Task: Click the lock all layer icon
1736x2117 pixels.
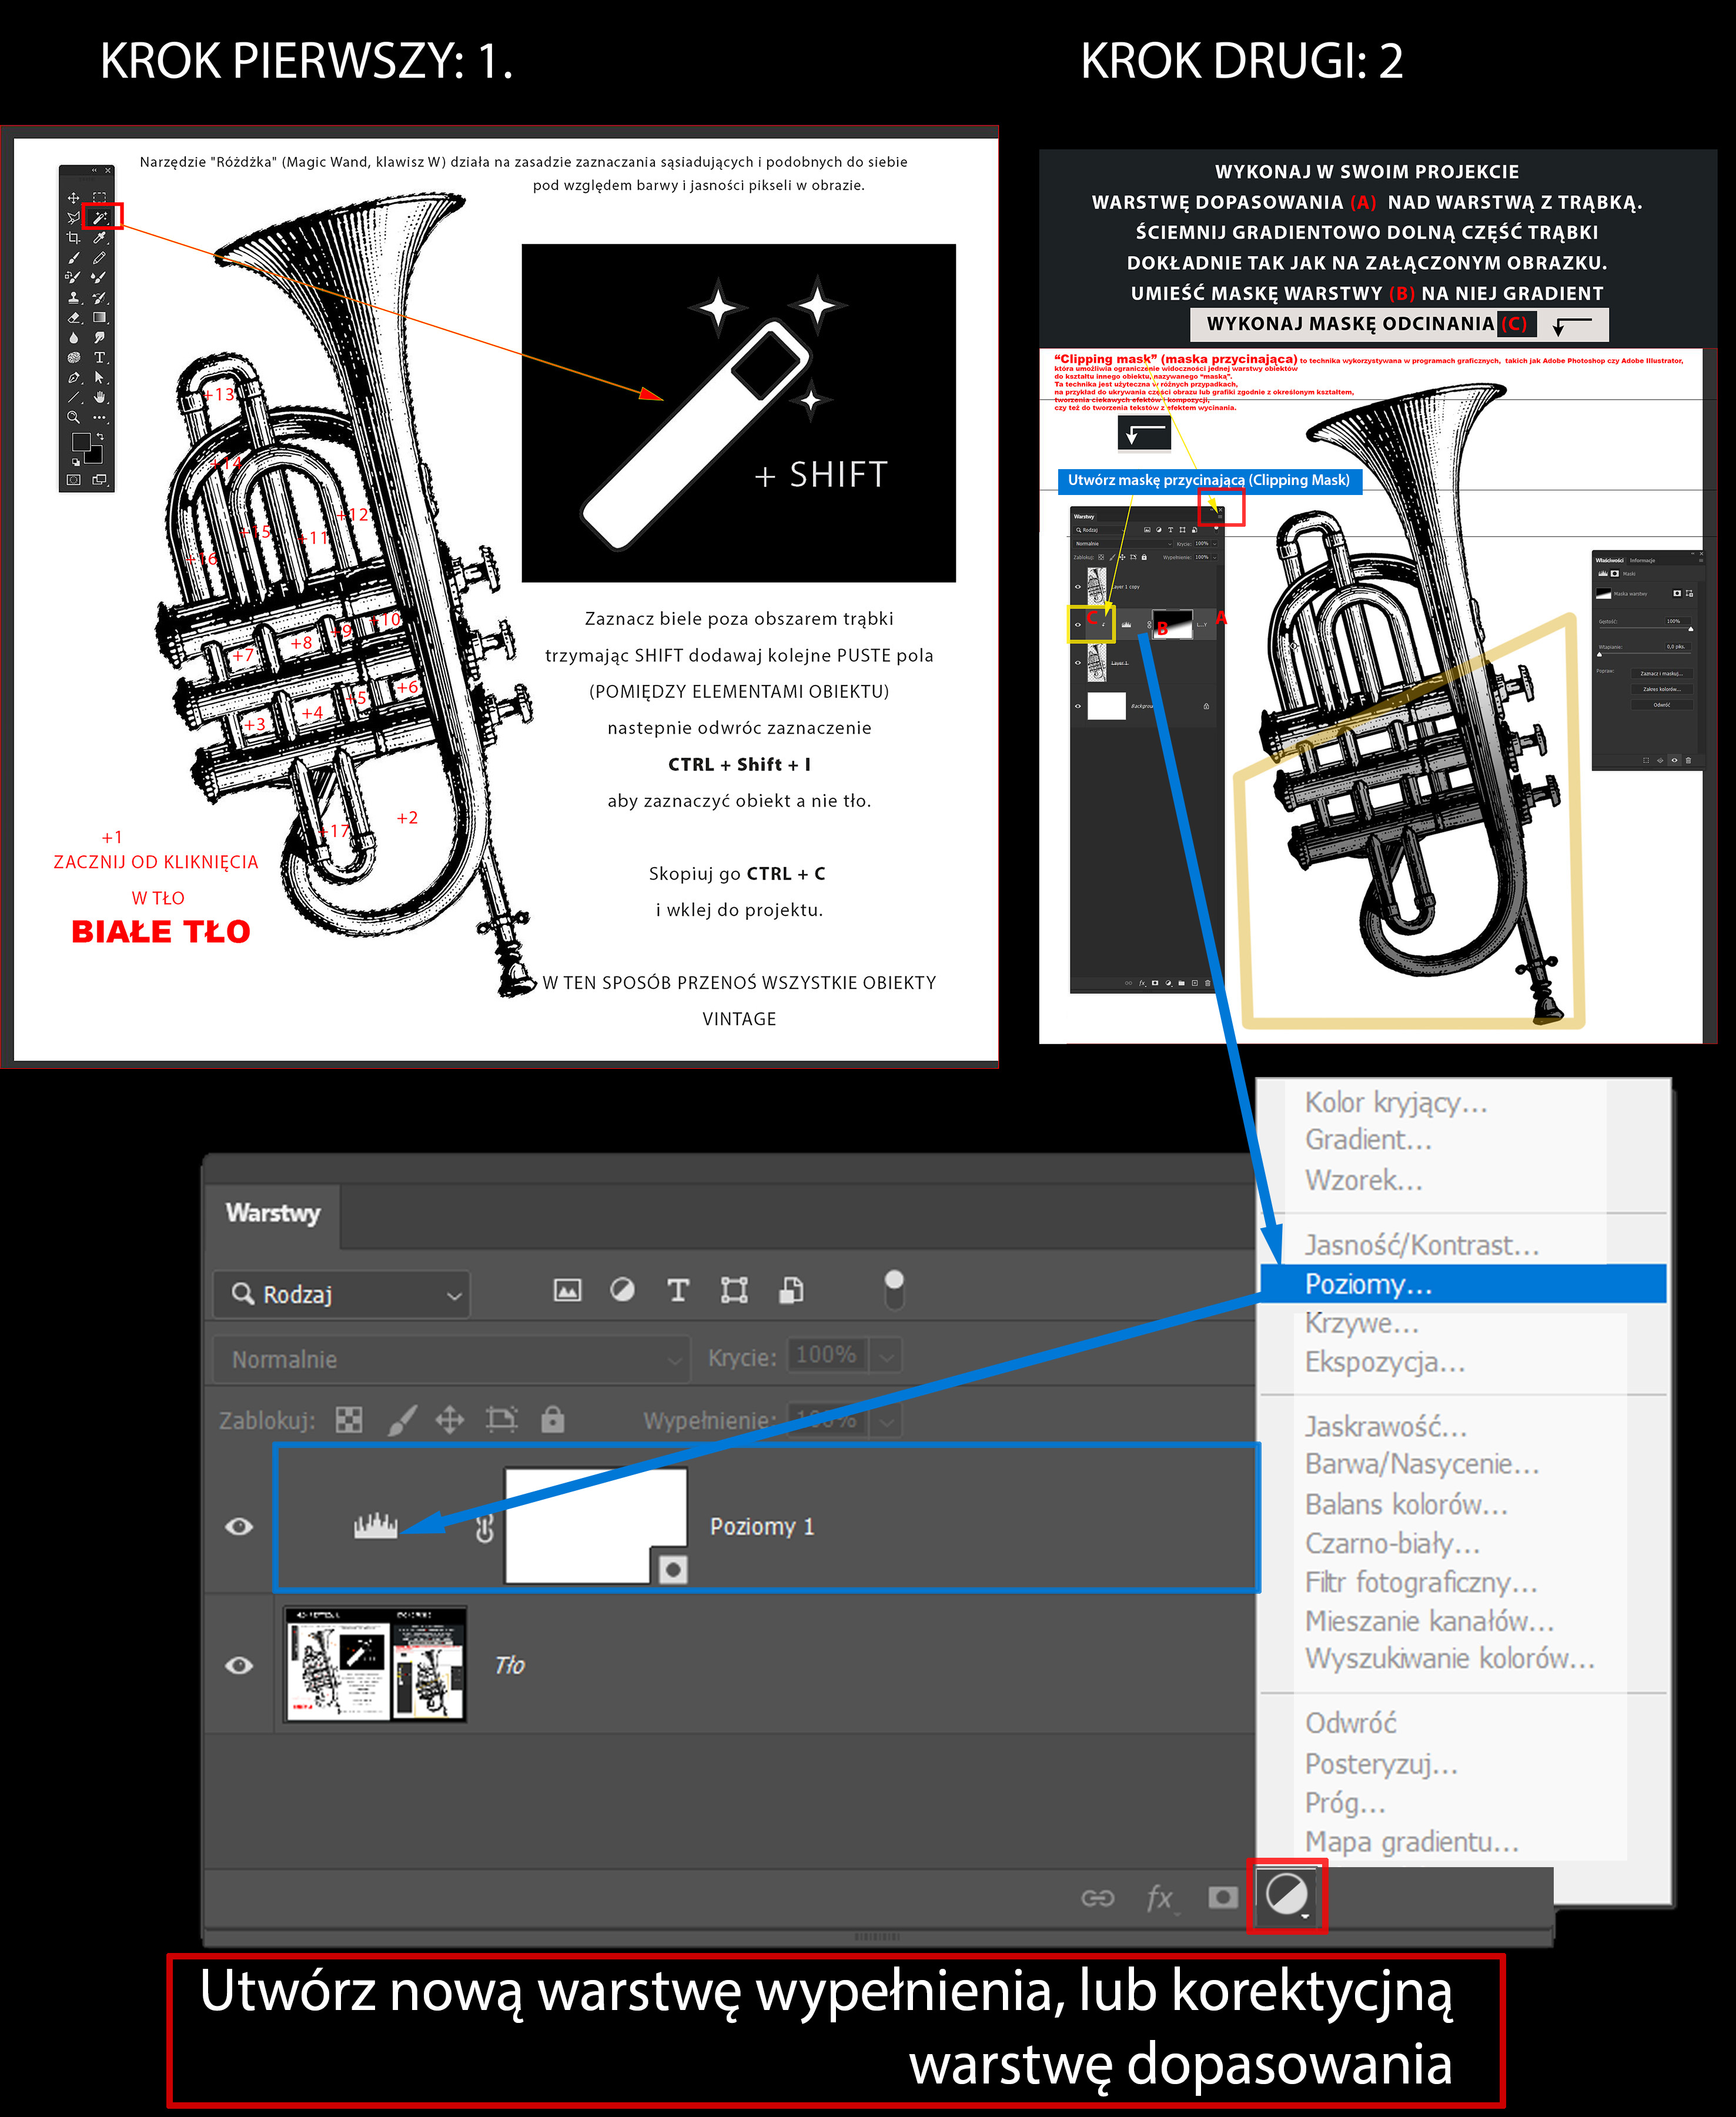Action: point(552,1420)
